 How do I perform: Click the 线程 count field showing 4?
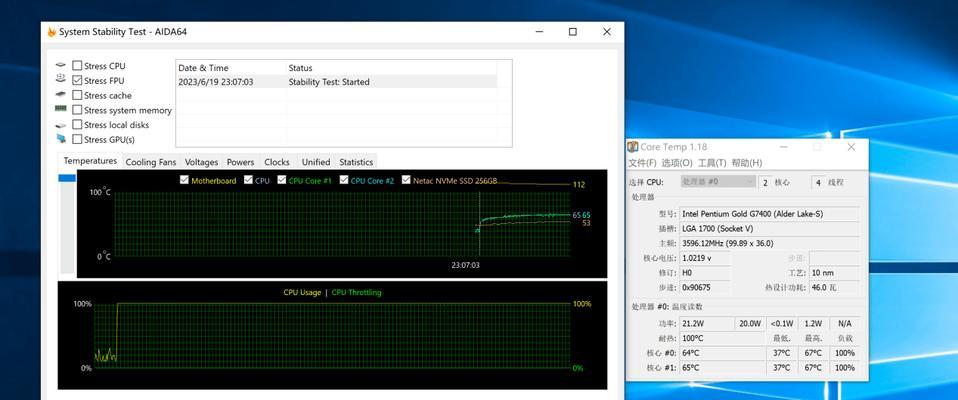[x=818, y=182]
